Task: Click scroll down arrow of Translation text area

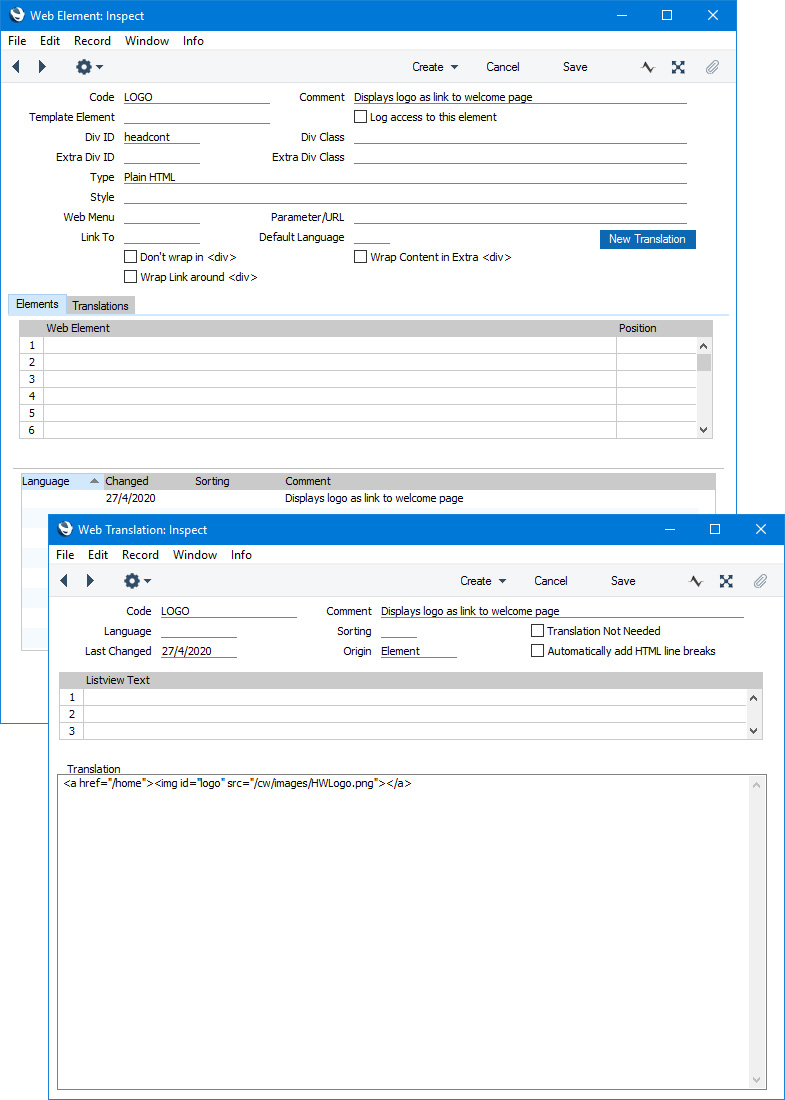Action: pos(756,1079)
